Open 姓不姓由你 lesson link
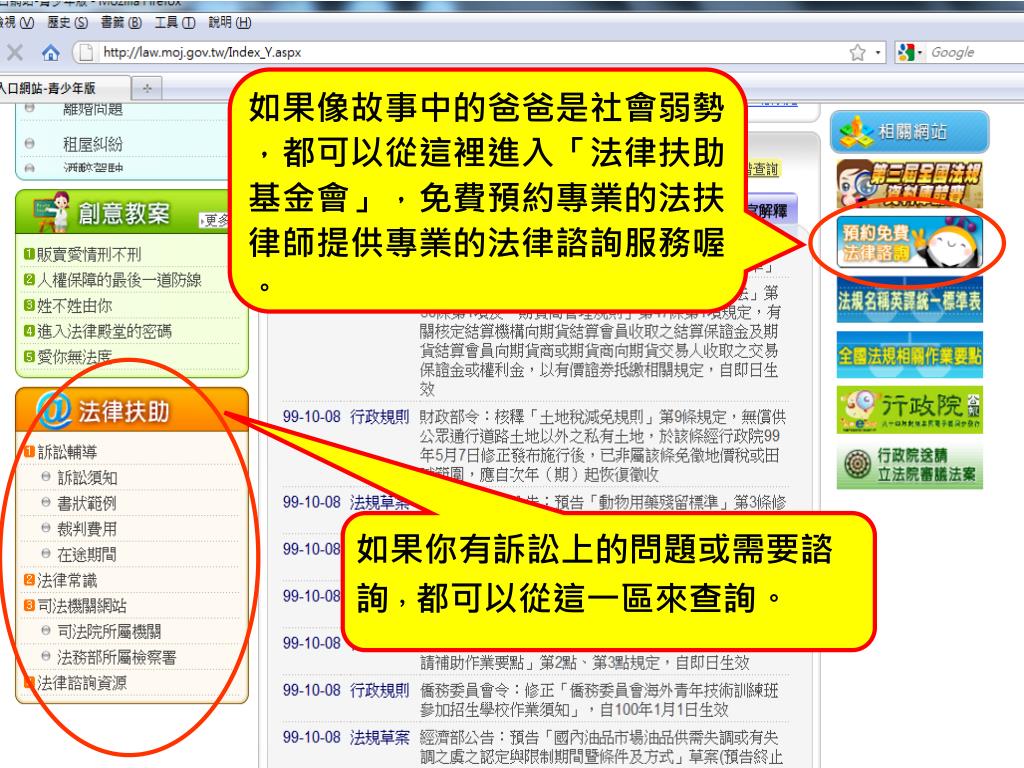The height and width of the screenshot is (768, 1024). (x=74, y=306)
